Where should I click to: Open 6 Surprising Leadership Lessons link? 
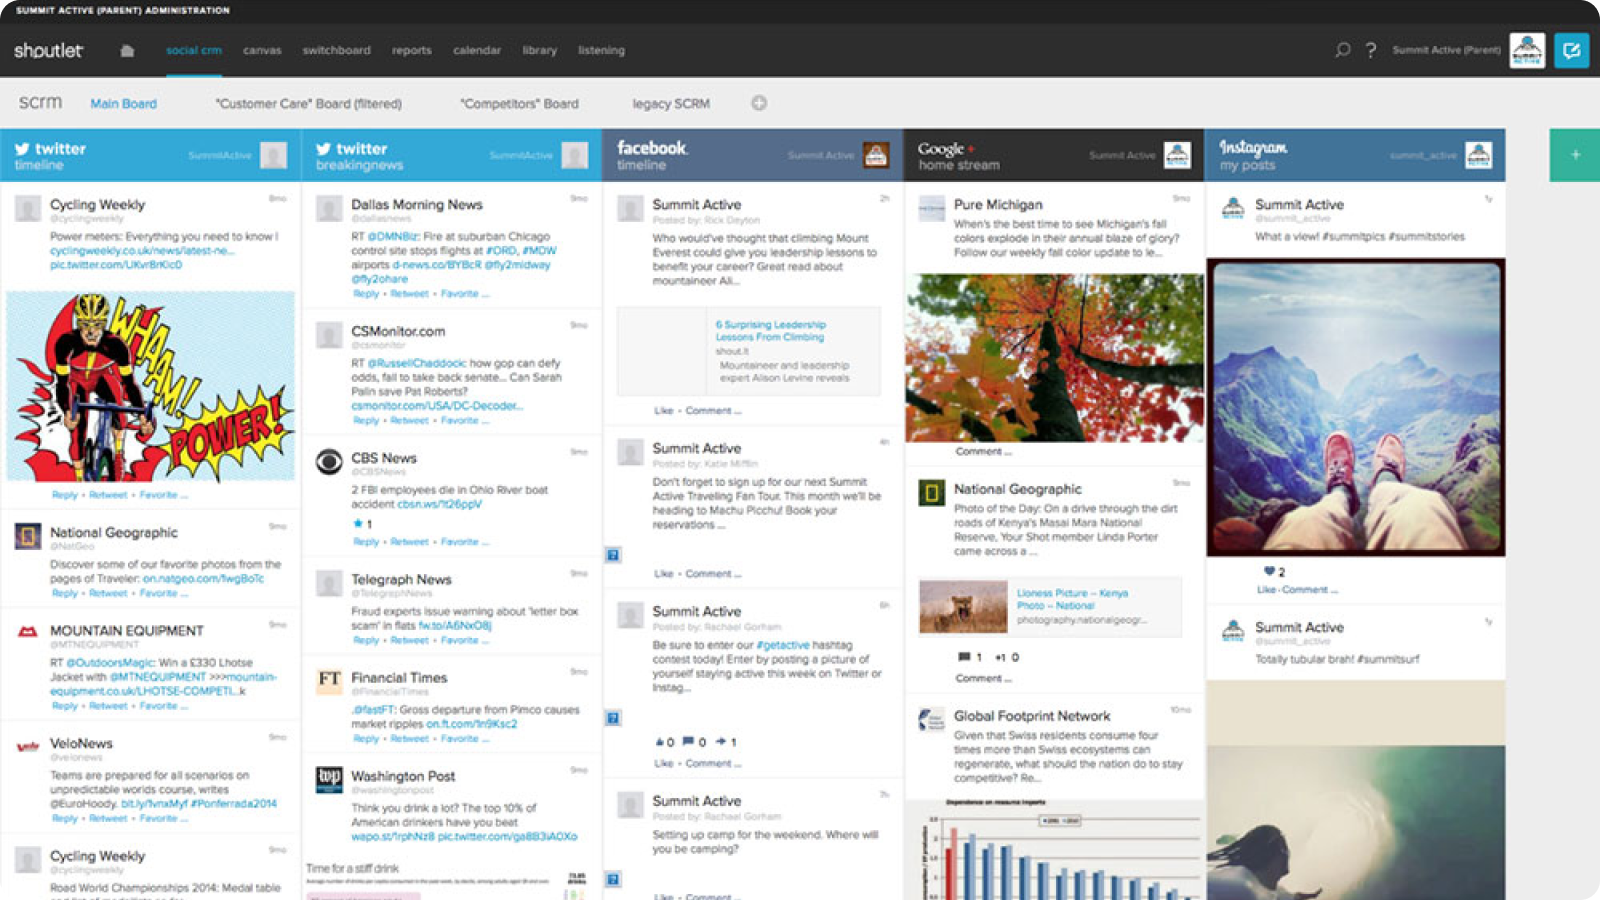point(770,331)
